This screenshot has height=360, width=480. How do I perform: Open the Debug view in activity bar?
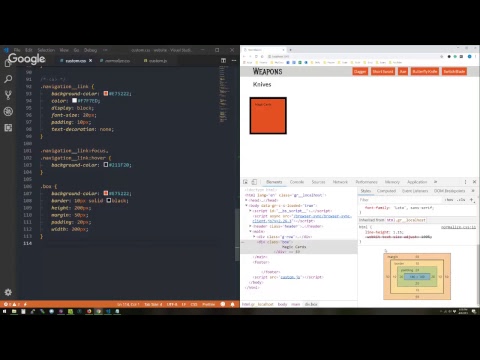(x=8, y=111)
